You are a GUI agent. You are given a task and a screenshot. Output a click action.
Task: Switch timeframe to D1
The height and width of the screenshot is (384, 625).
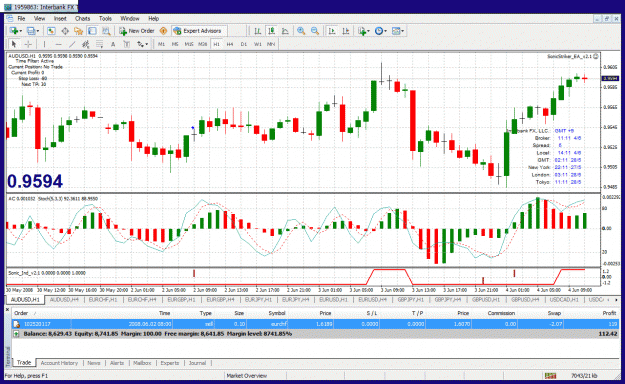click(244, 44)
